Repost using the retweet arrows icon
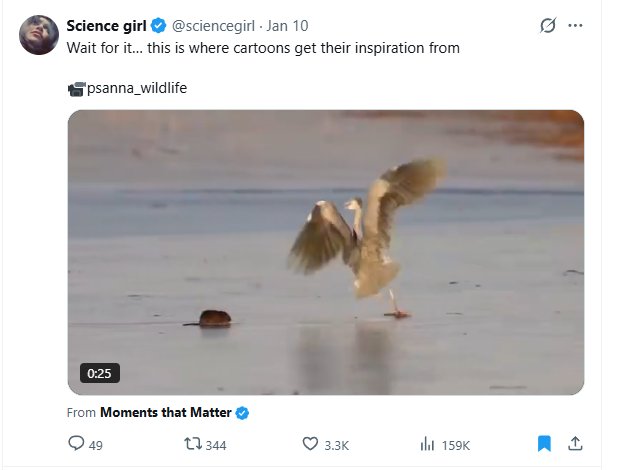 click(x=193, y=443)
